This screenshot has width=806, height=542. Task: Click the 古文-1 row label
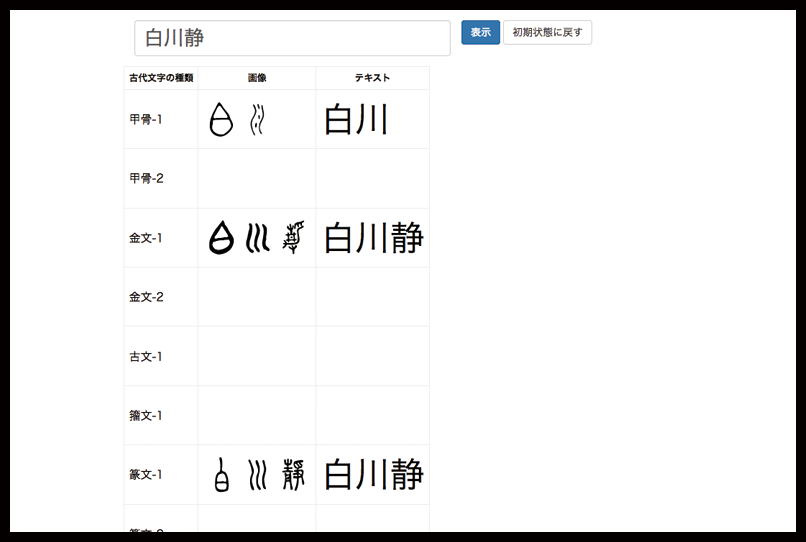click(x=146, y=356)
